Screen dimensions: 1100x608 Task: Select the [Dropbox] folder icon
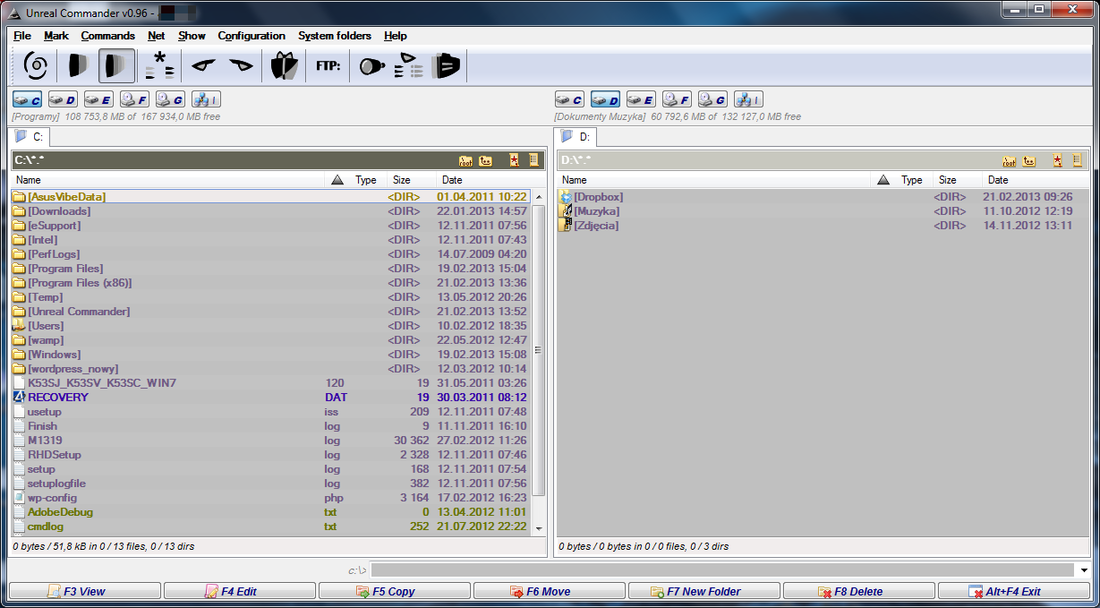pos(565,197)
